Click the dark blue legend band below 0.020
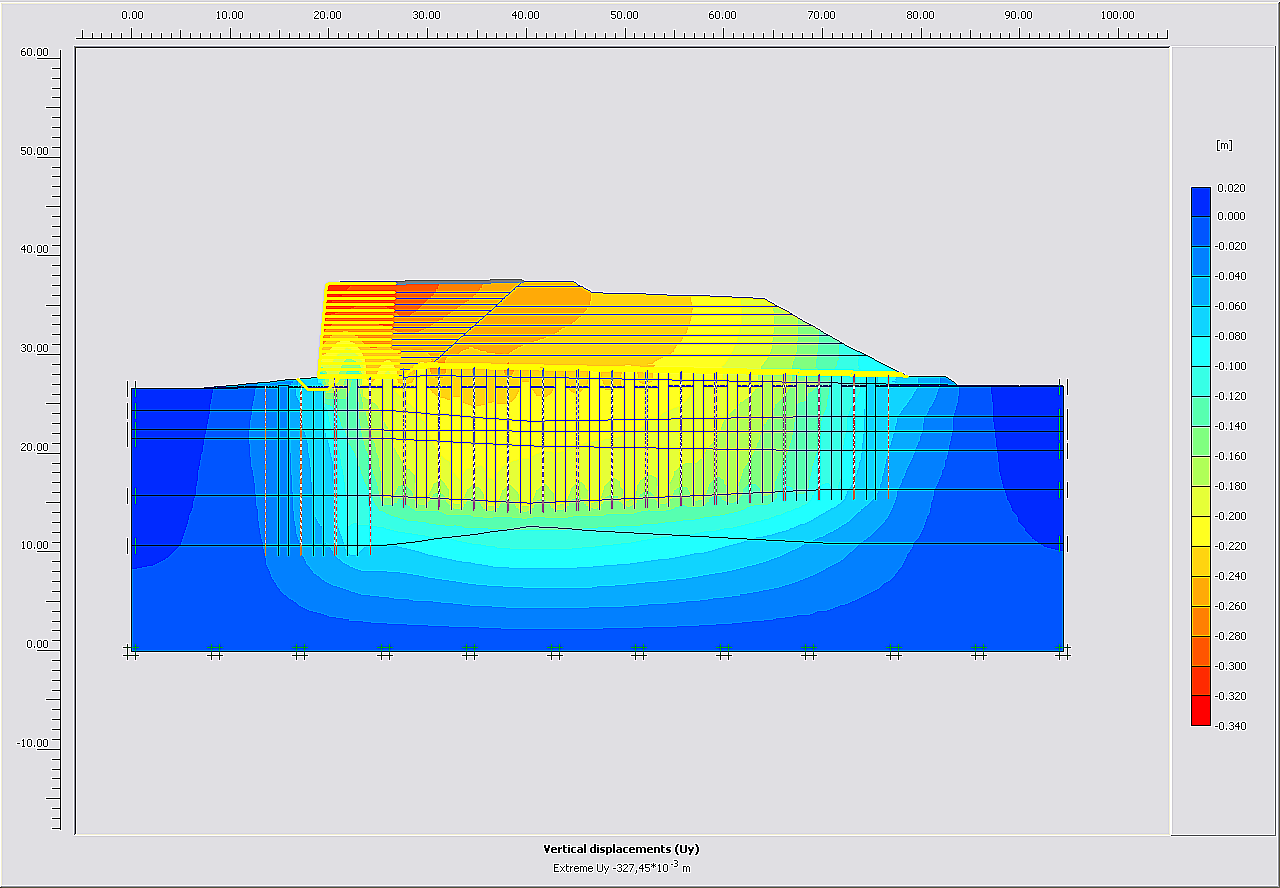Screen dimensions: 1280x888 point(1200,201)
